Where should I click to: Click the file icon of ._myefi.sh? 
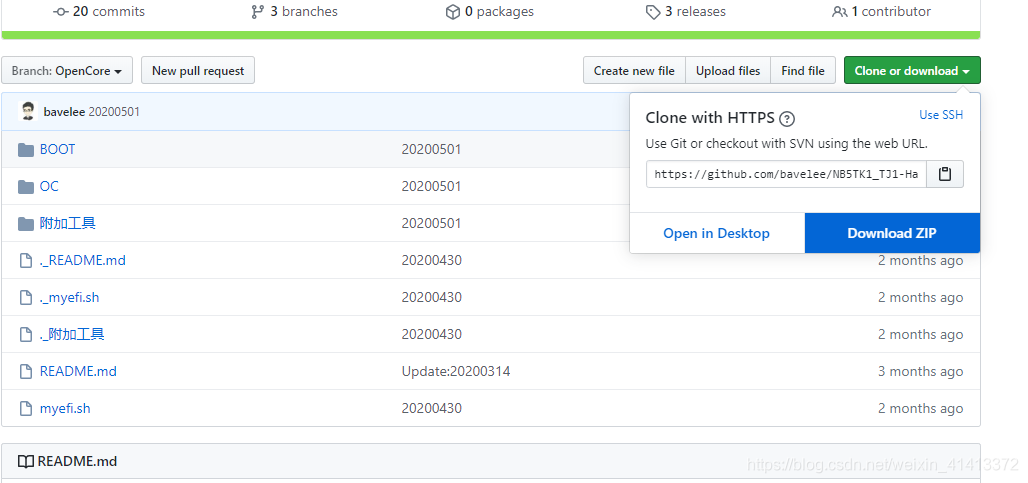(x=26, y=298)
